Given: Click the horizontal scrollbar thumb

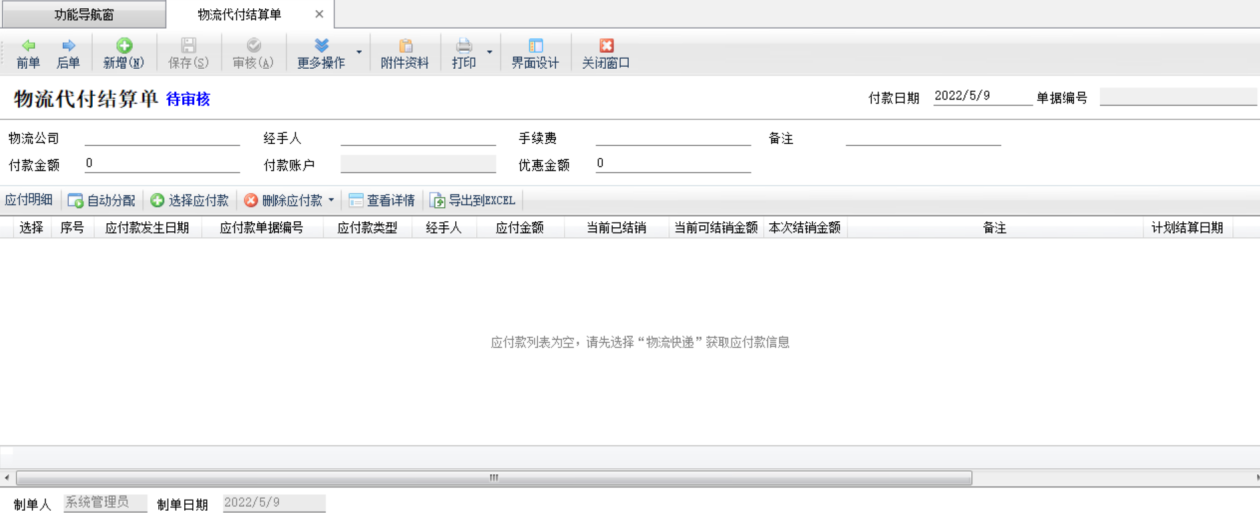Looking at the screenshot, I should [x=494, y=478].
